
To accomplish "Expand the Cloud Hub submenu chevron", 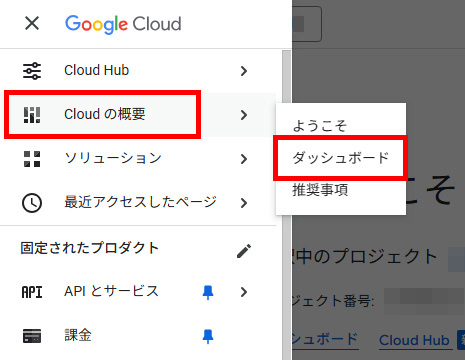I will click(244, 71).
